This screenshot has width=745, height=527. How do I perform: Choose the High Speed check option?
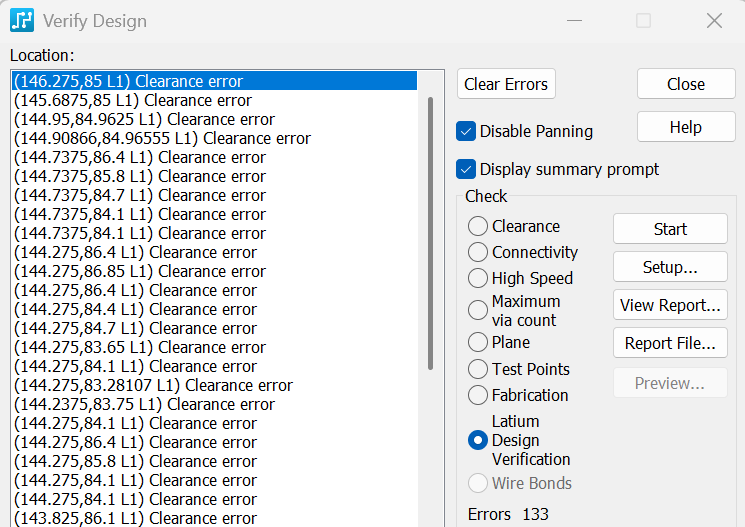click(x=478, y=279)
